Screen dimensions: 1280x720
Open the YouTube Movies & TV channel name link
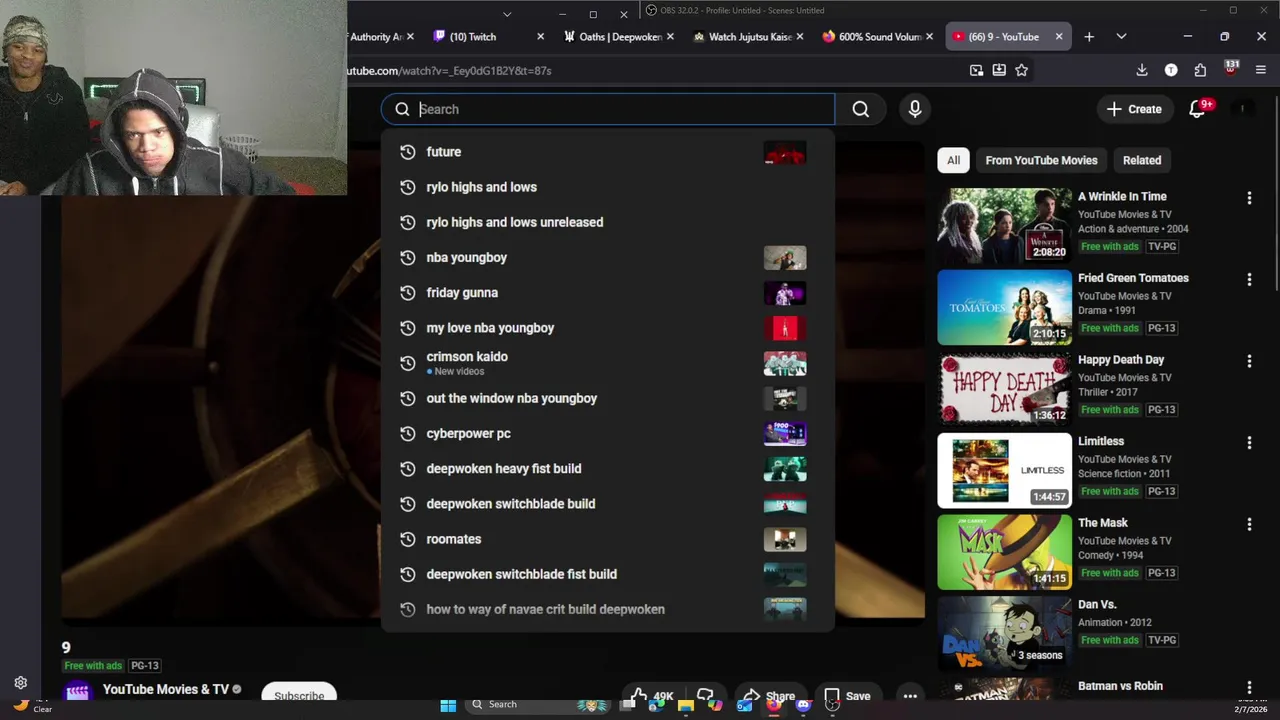[166, 689]
